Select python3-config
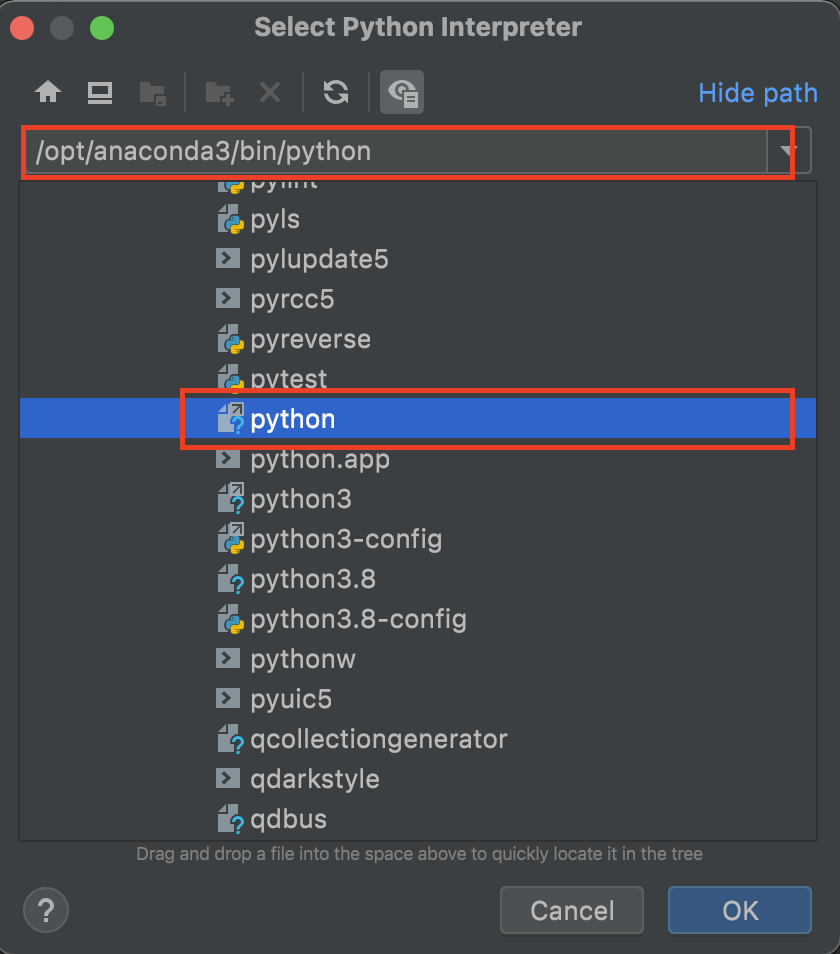The height and width of the screenshot is (954, 840). (346, 539)
